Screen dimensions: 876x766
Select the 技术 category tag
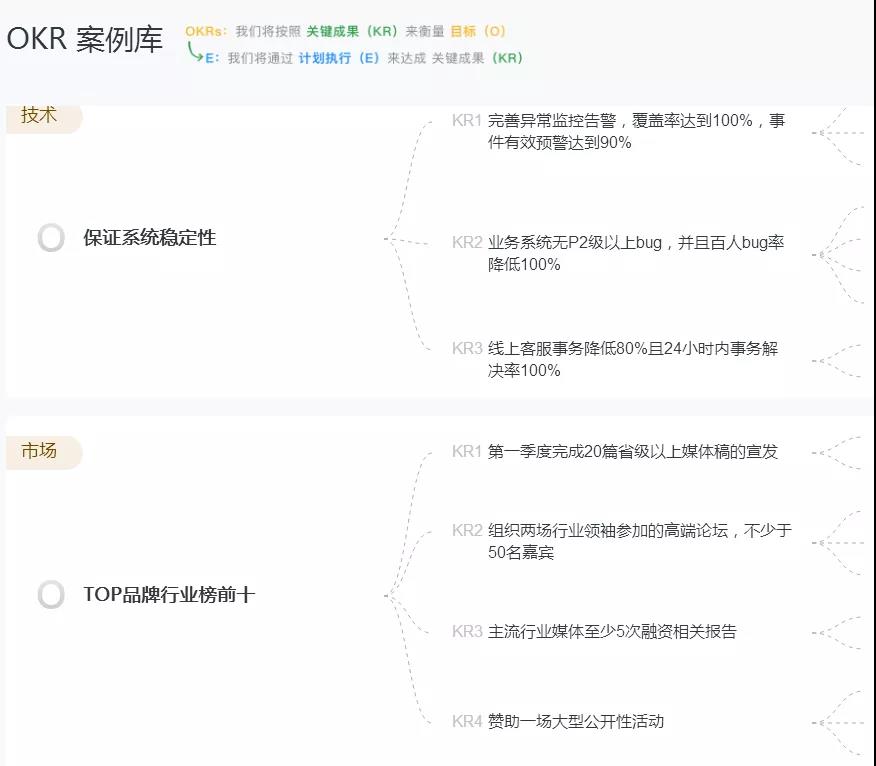[x=40, y=115]
